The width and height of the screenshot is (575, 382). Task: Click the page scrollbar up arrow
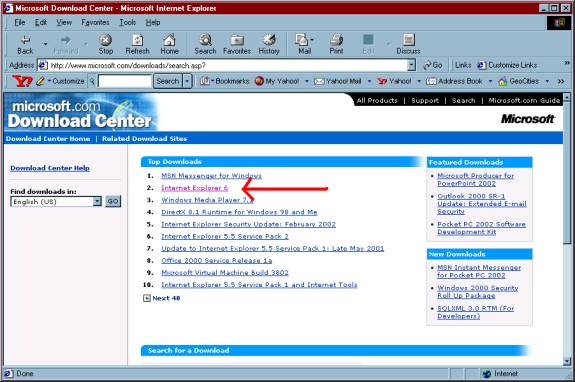[567, 97]
